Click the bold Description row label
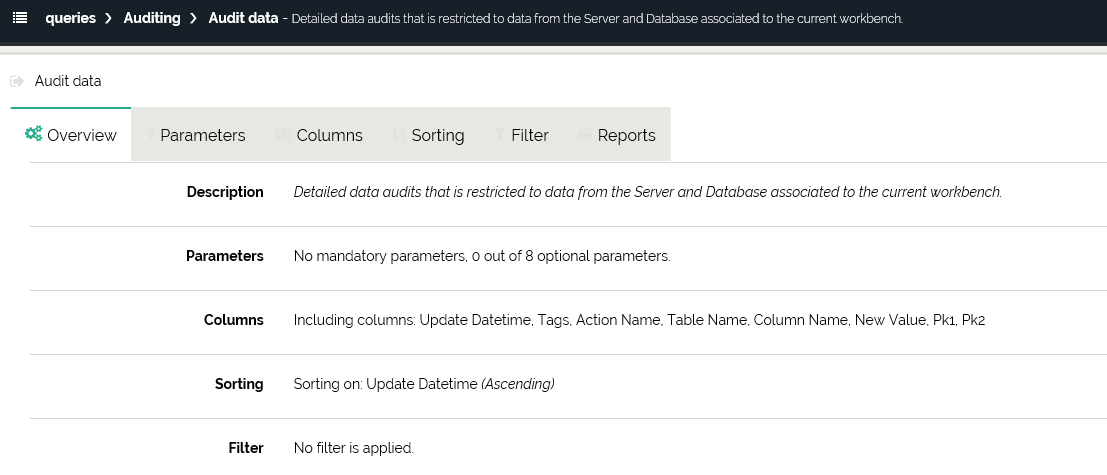1107x475 pixels. (x=225, y=192)
